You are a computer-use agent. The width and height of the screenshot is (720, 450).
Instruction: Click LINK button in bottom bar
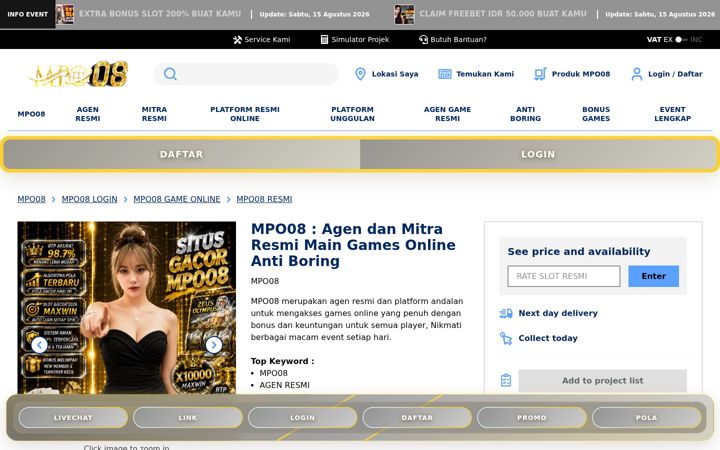coord(188,418)
